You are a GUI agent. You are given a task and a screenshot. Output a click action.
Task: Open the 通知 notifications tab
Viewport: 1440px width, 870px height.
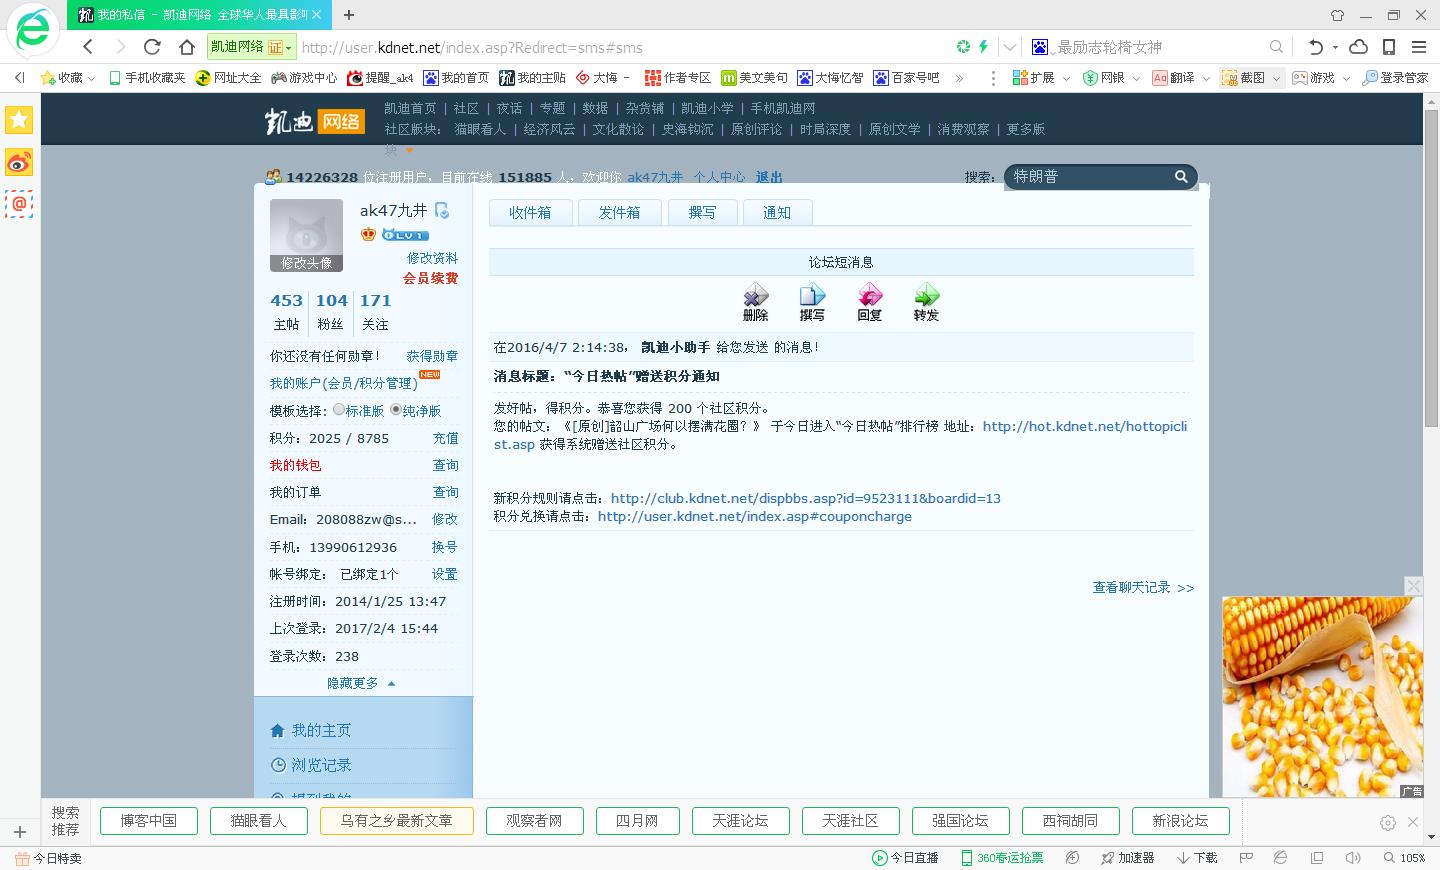point(777,212)
